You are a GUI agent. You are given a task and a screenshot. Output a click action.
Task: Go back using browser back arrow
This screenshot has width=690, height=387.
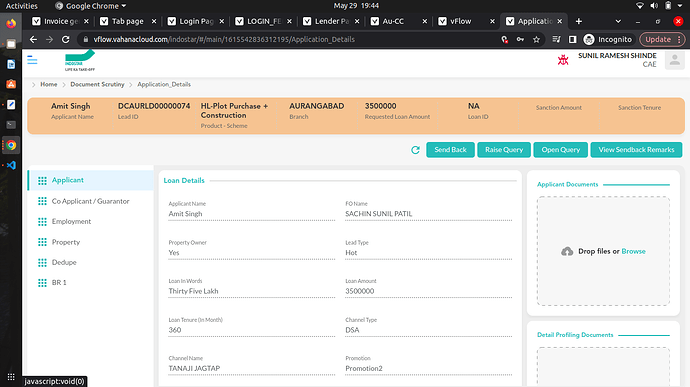pos(33,40)
